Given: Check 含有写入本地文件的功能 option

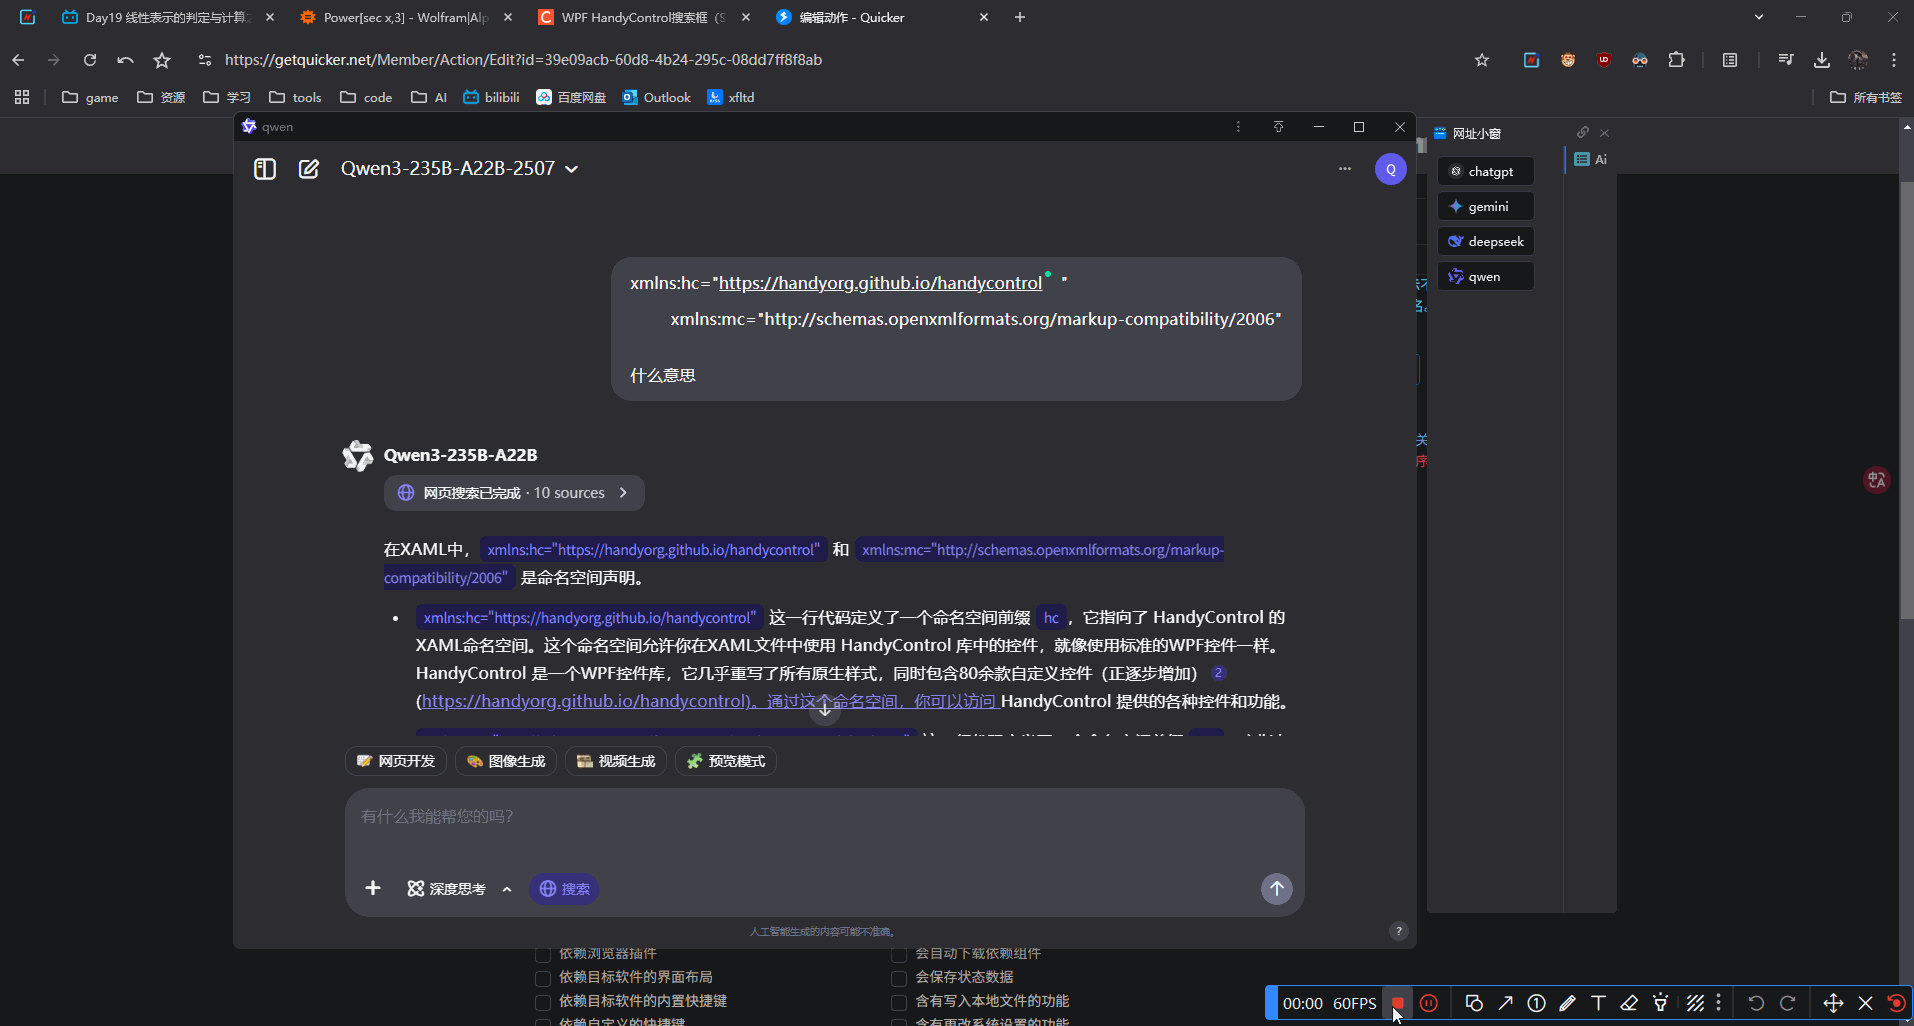Looking at the screenshot, I should click(x=899, y=1002).
